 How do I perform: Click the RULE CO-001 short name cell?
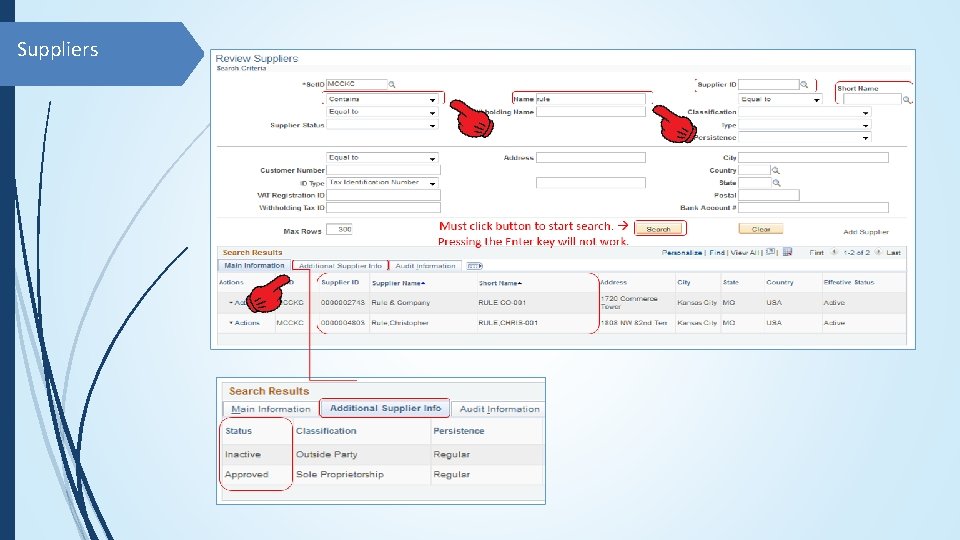click(501, 302)
